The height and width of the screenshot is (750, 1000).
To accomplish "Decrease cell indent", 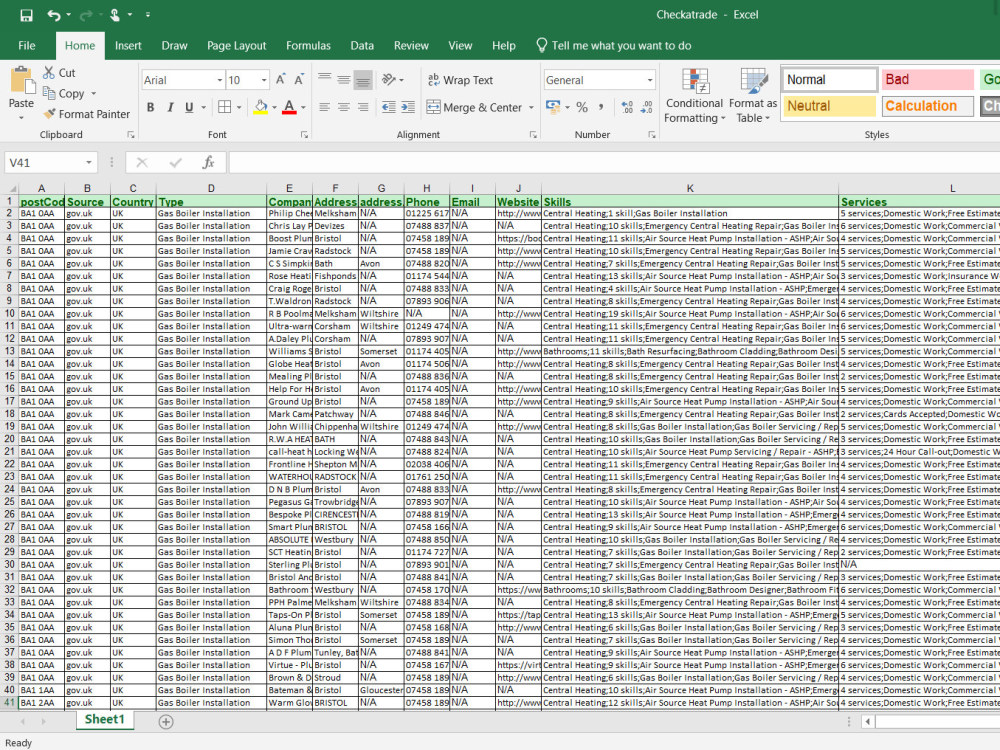I will tap(388, 107).
